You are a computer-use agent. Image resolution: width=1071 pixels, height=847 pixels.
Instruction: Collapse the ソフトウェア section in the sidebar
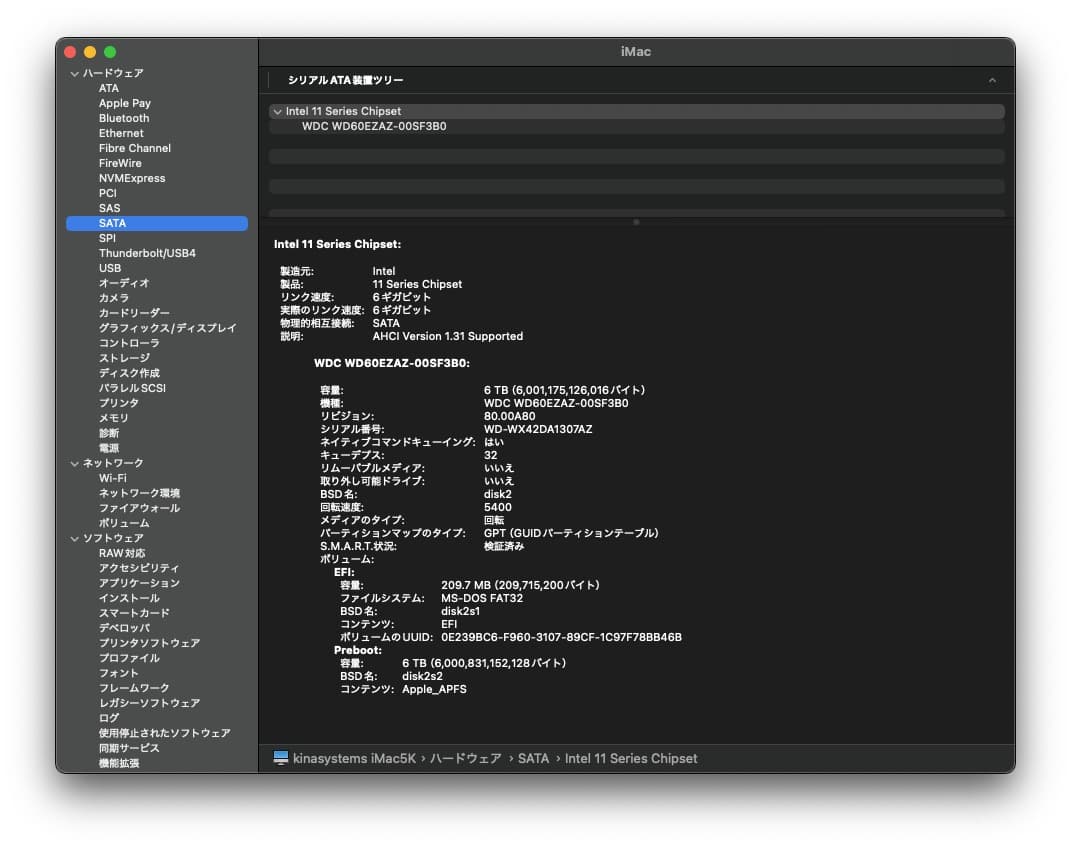[74, 537]
